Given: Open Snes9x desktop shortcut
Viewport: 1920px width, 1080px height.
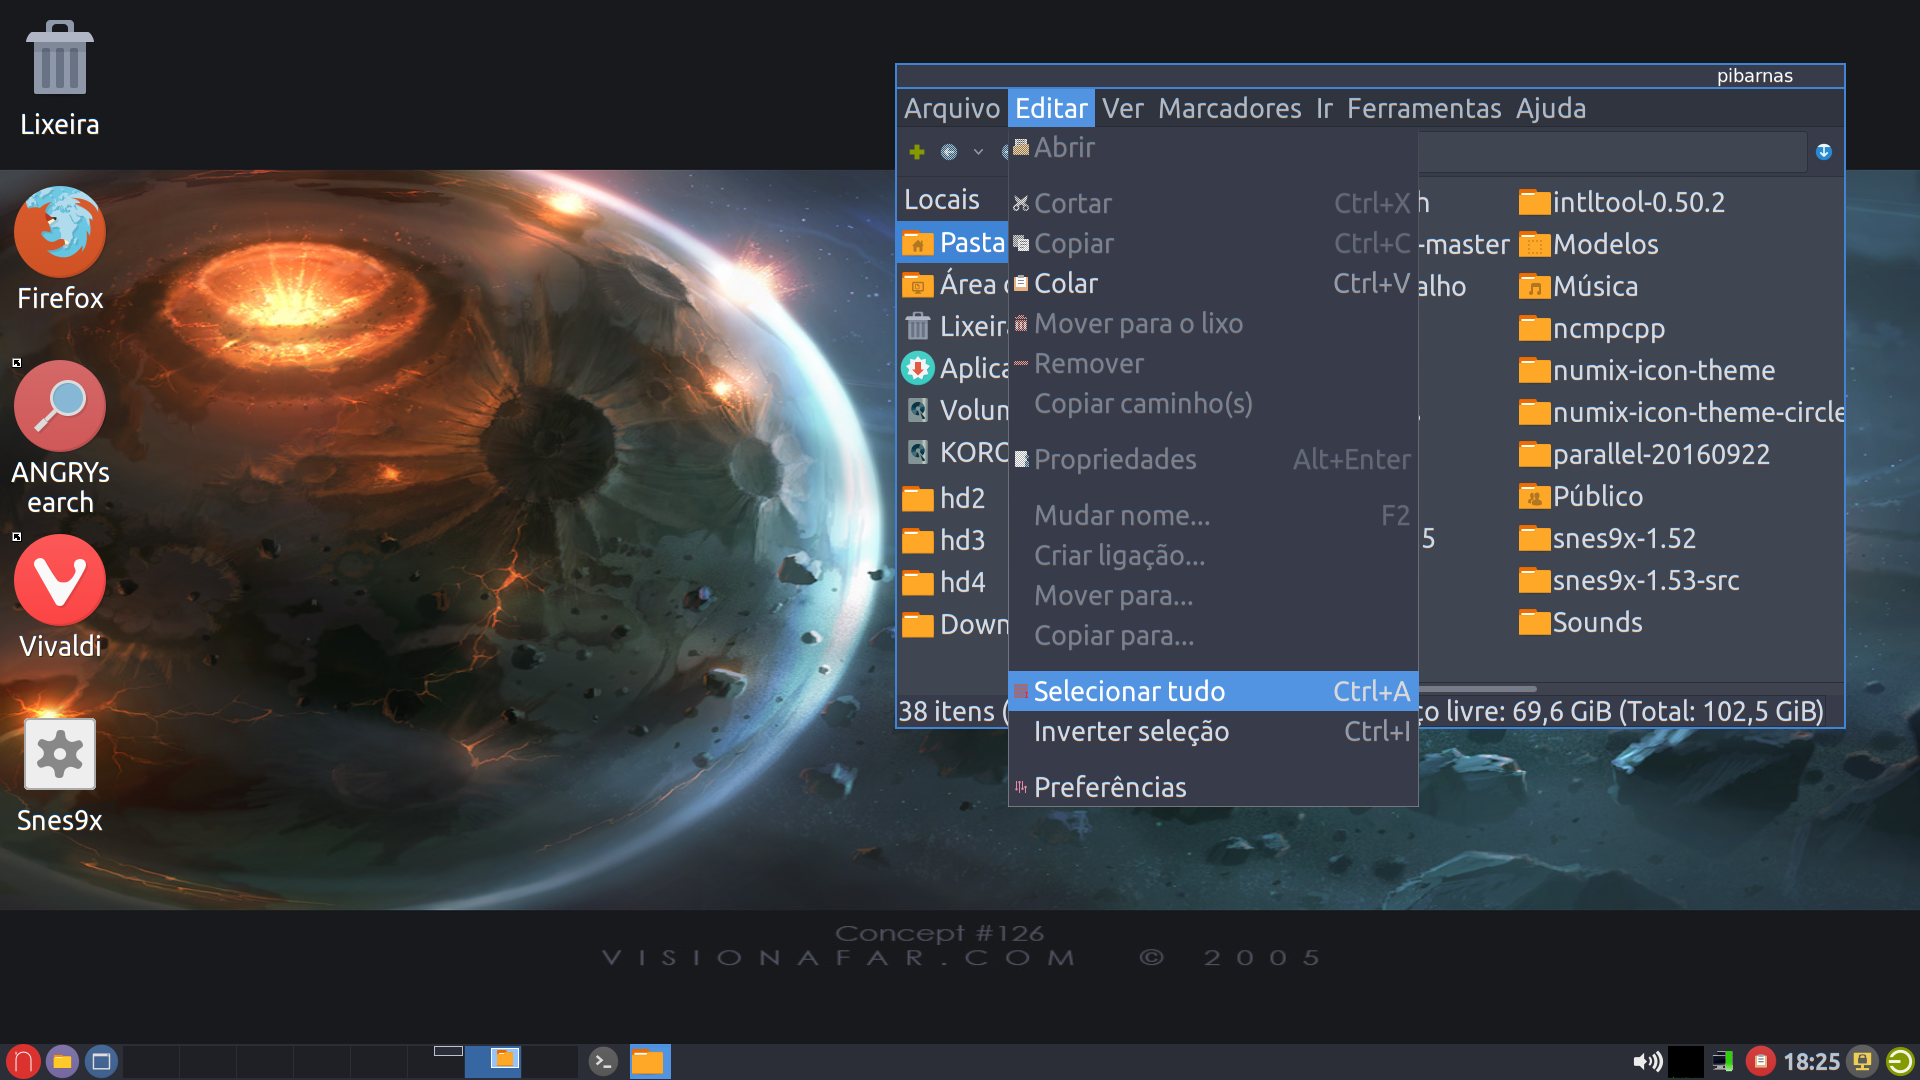Looking at the screenshot, I should (x=60, y=776).
